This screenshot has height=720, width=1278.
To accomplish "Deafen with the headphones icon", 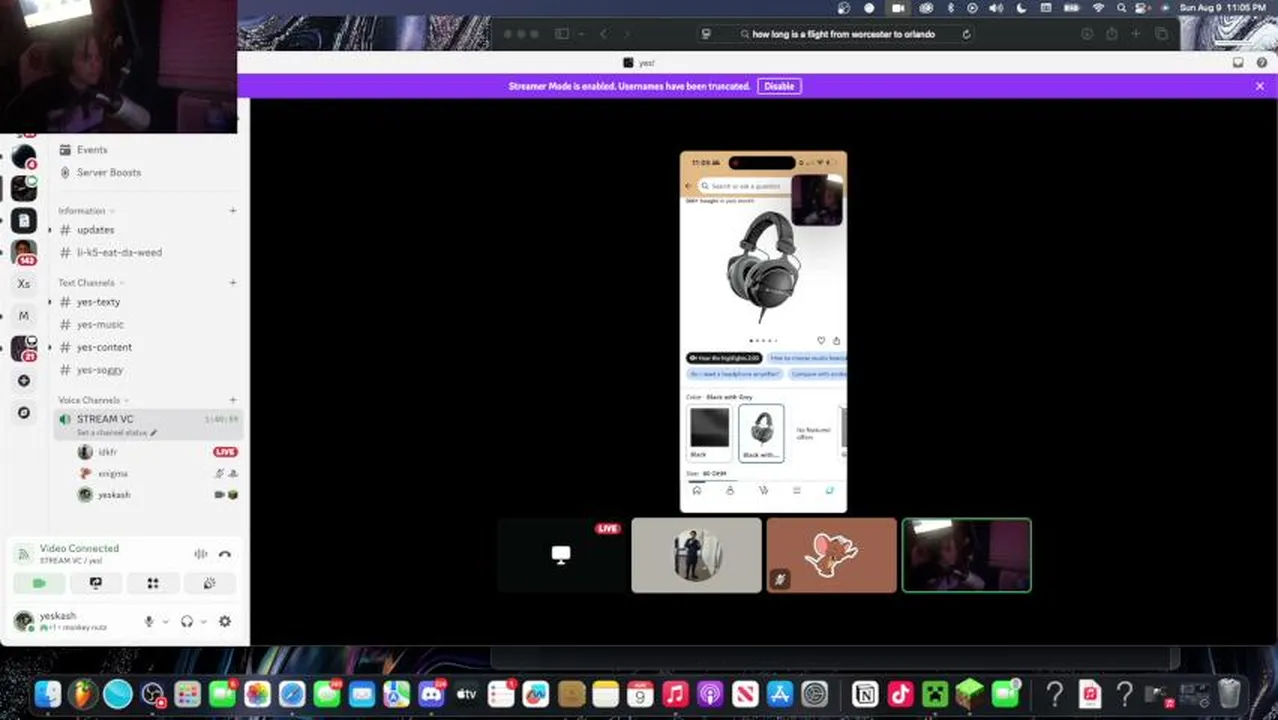I will 186,621.
